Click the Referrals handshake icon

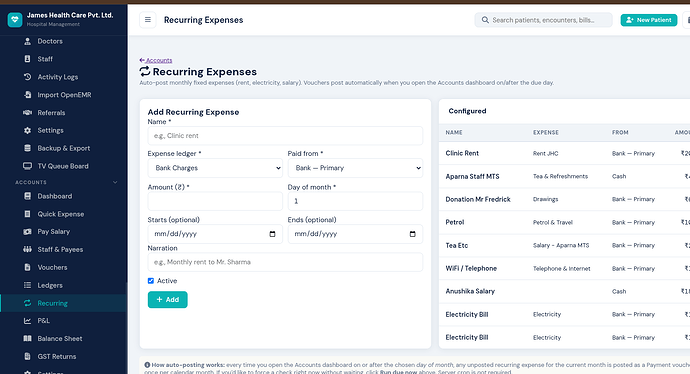(27, 113)
